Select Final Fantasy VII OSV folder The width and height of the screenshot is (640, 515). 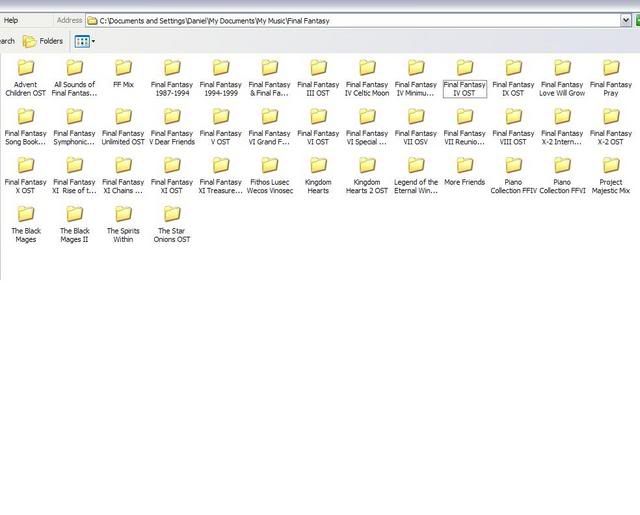(x=416, y=127)
